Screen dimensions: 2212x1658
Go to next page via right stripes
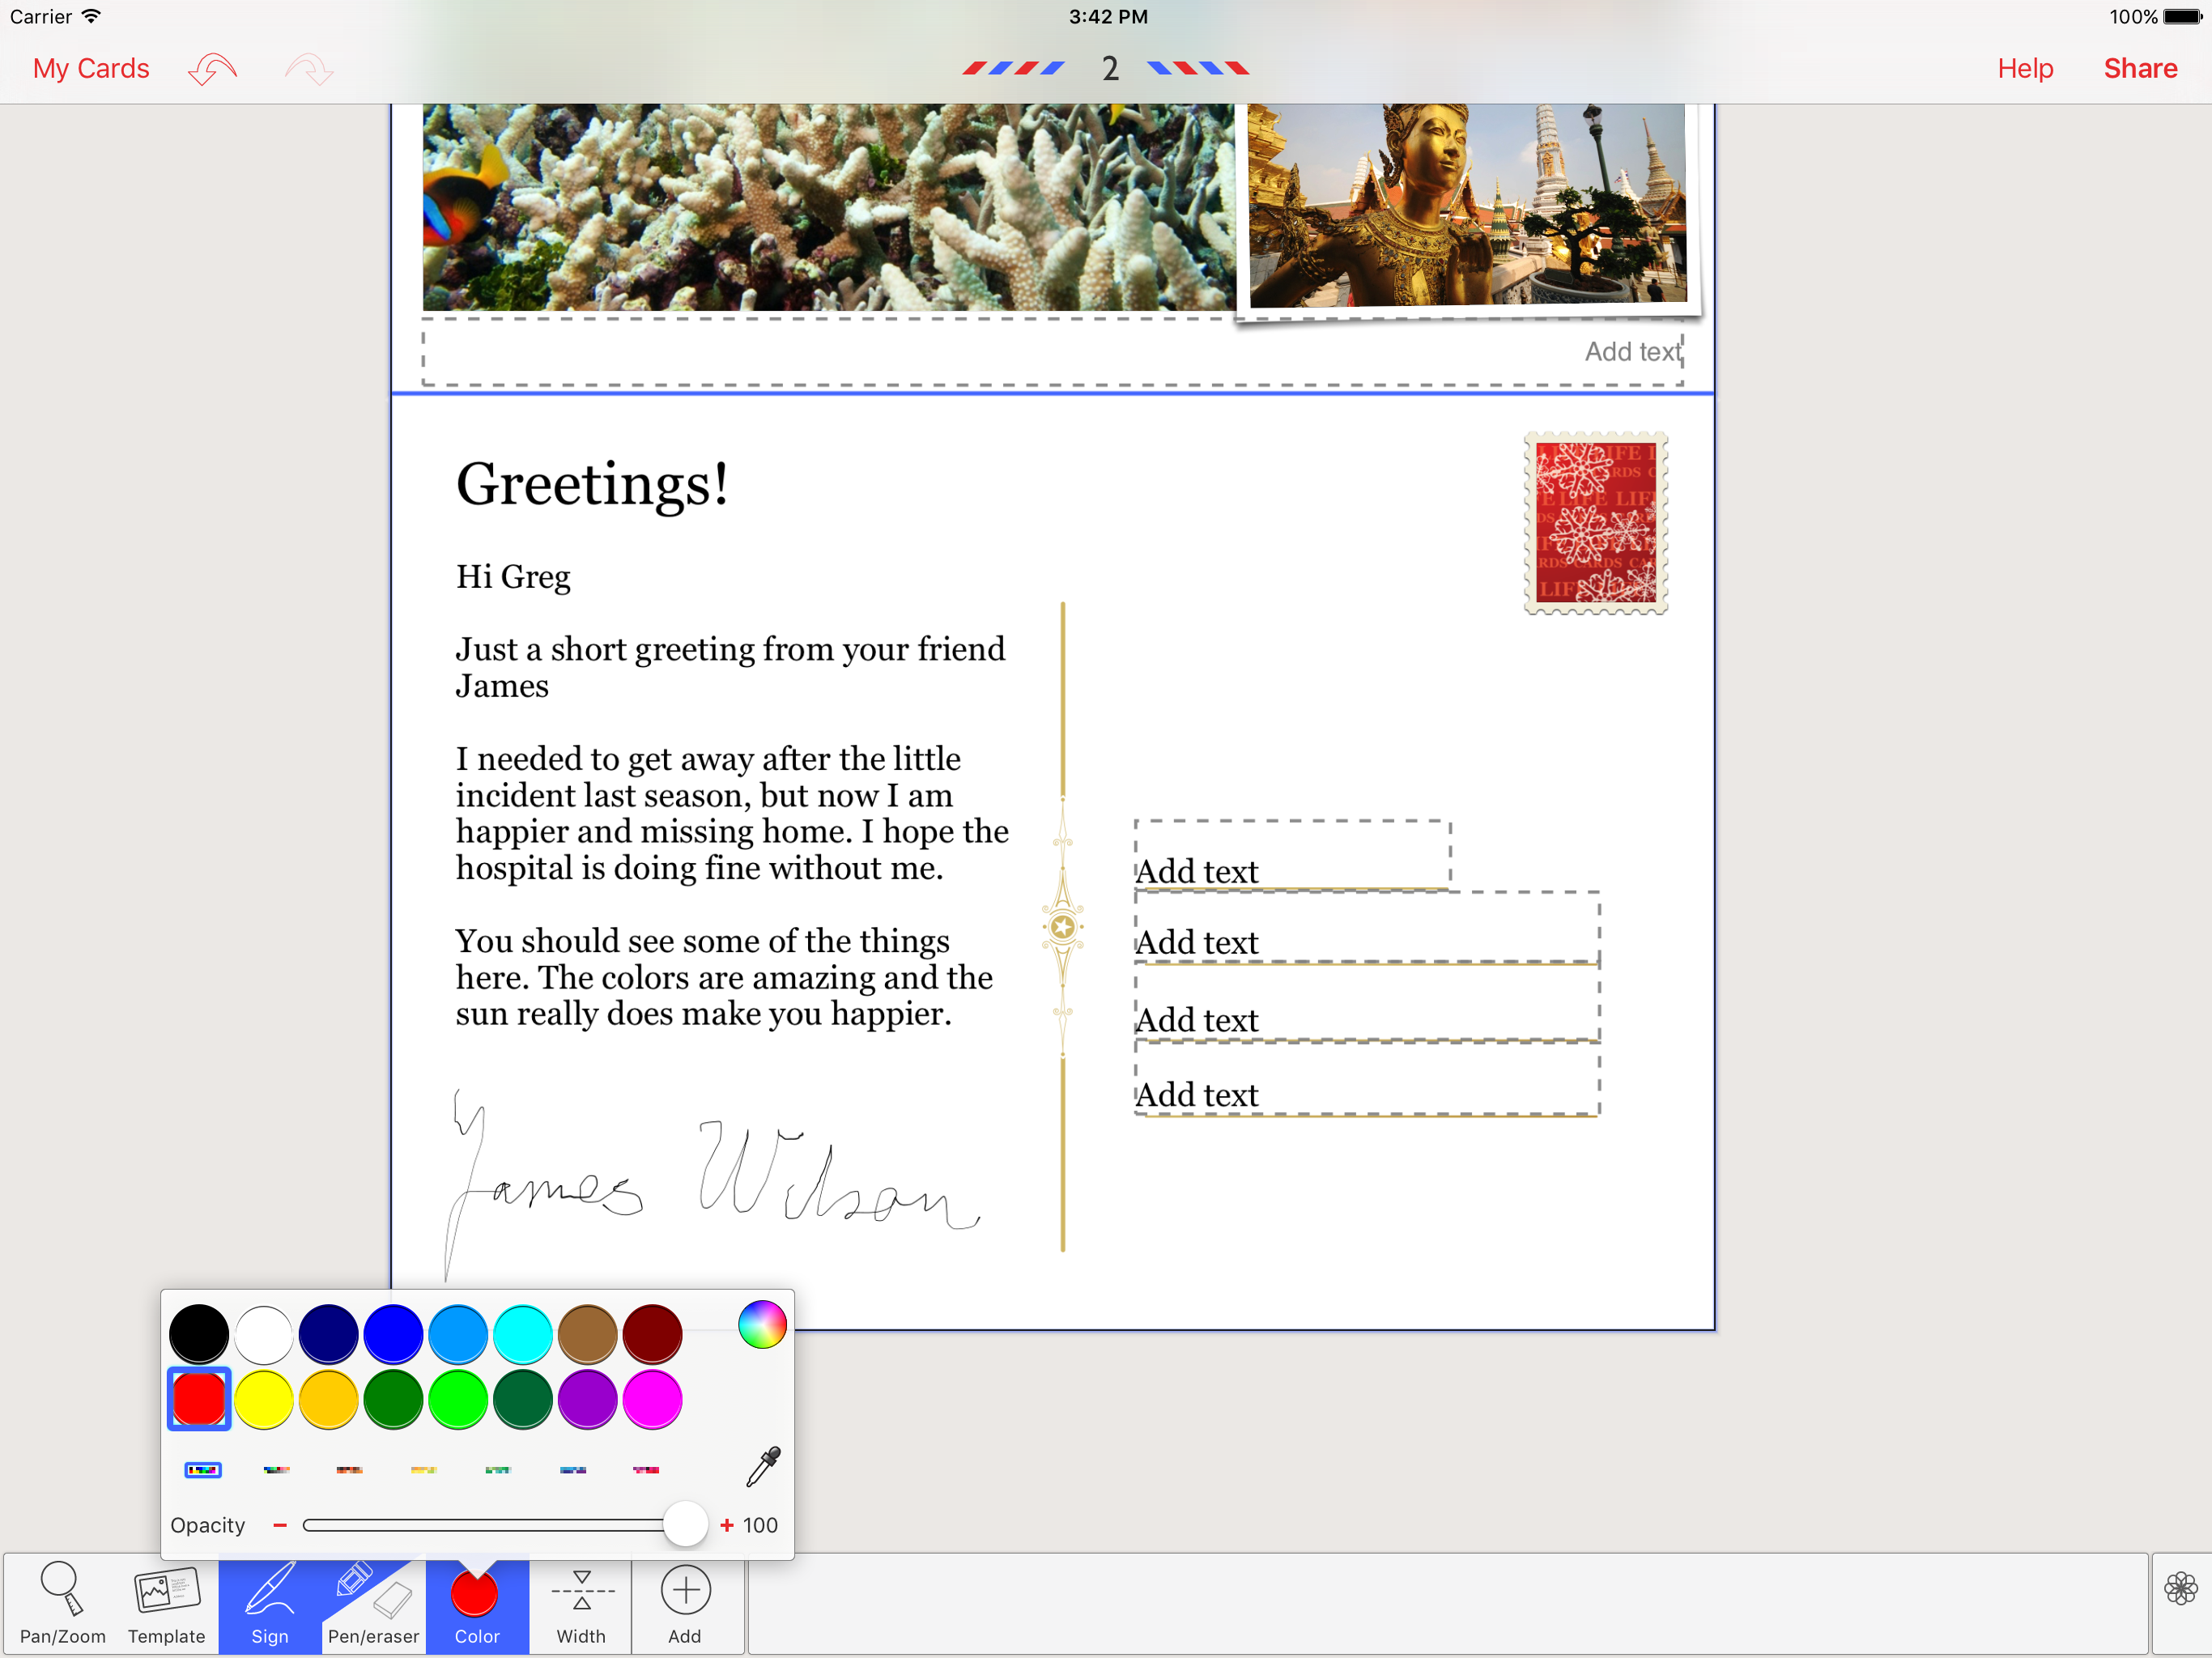click(1198, 68)
